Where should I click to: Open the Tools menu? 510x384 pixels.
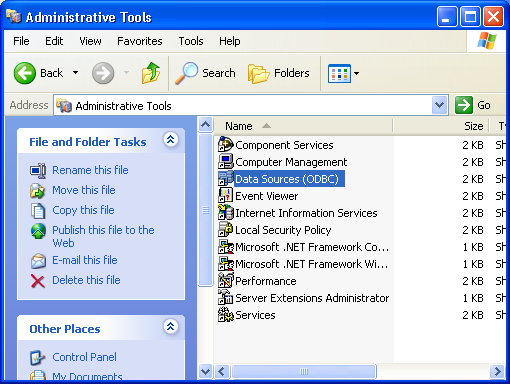pos(191,41)
